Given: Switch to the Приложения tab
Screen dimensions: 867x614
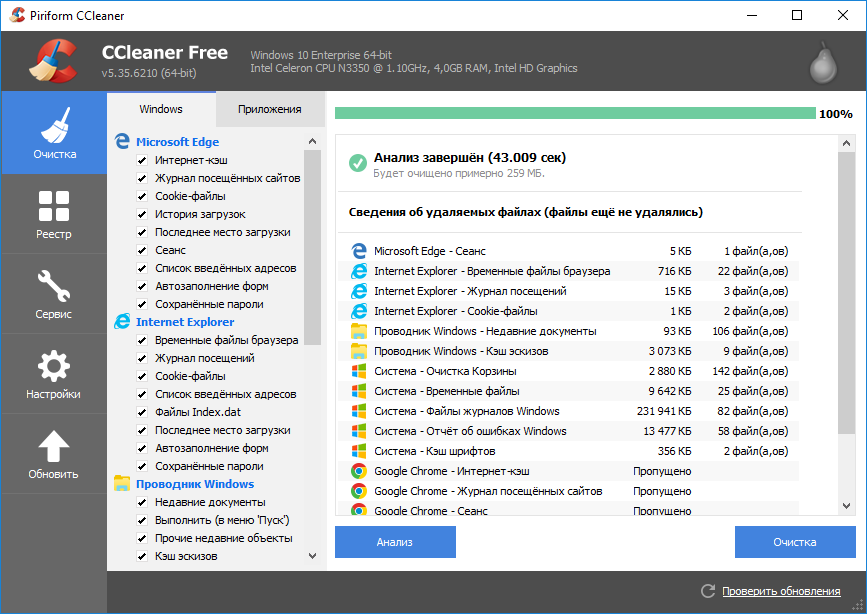Looking at the screenshot, I should pyautogui.click(x=270, y=109).
